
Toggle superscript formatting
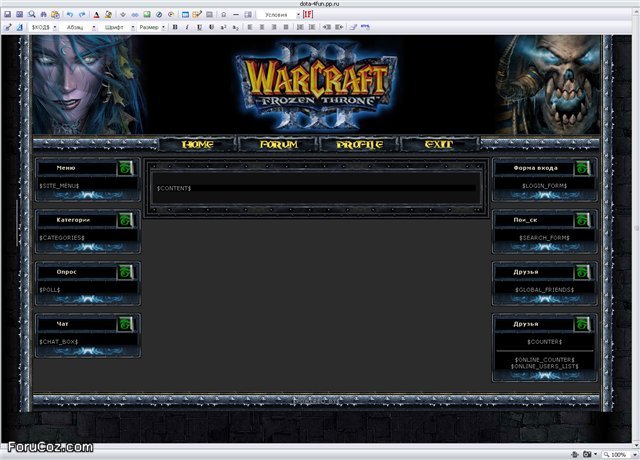coord(223,27)
